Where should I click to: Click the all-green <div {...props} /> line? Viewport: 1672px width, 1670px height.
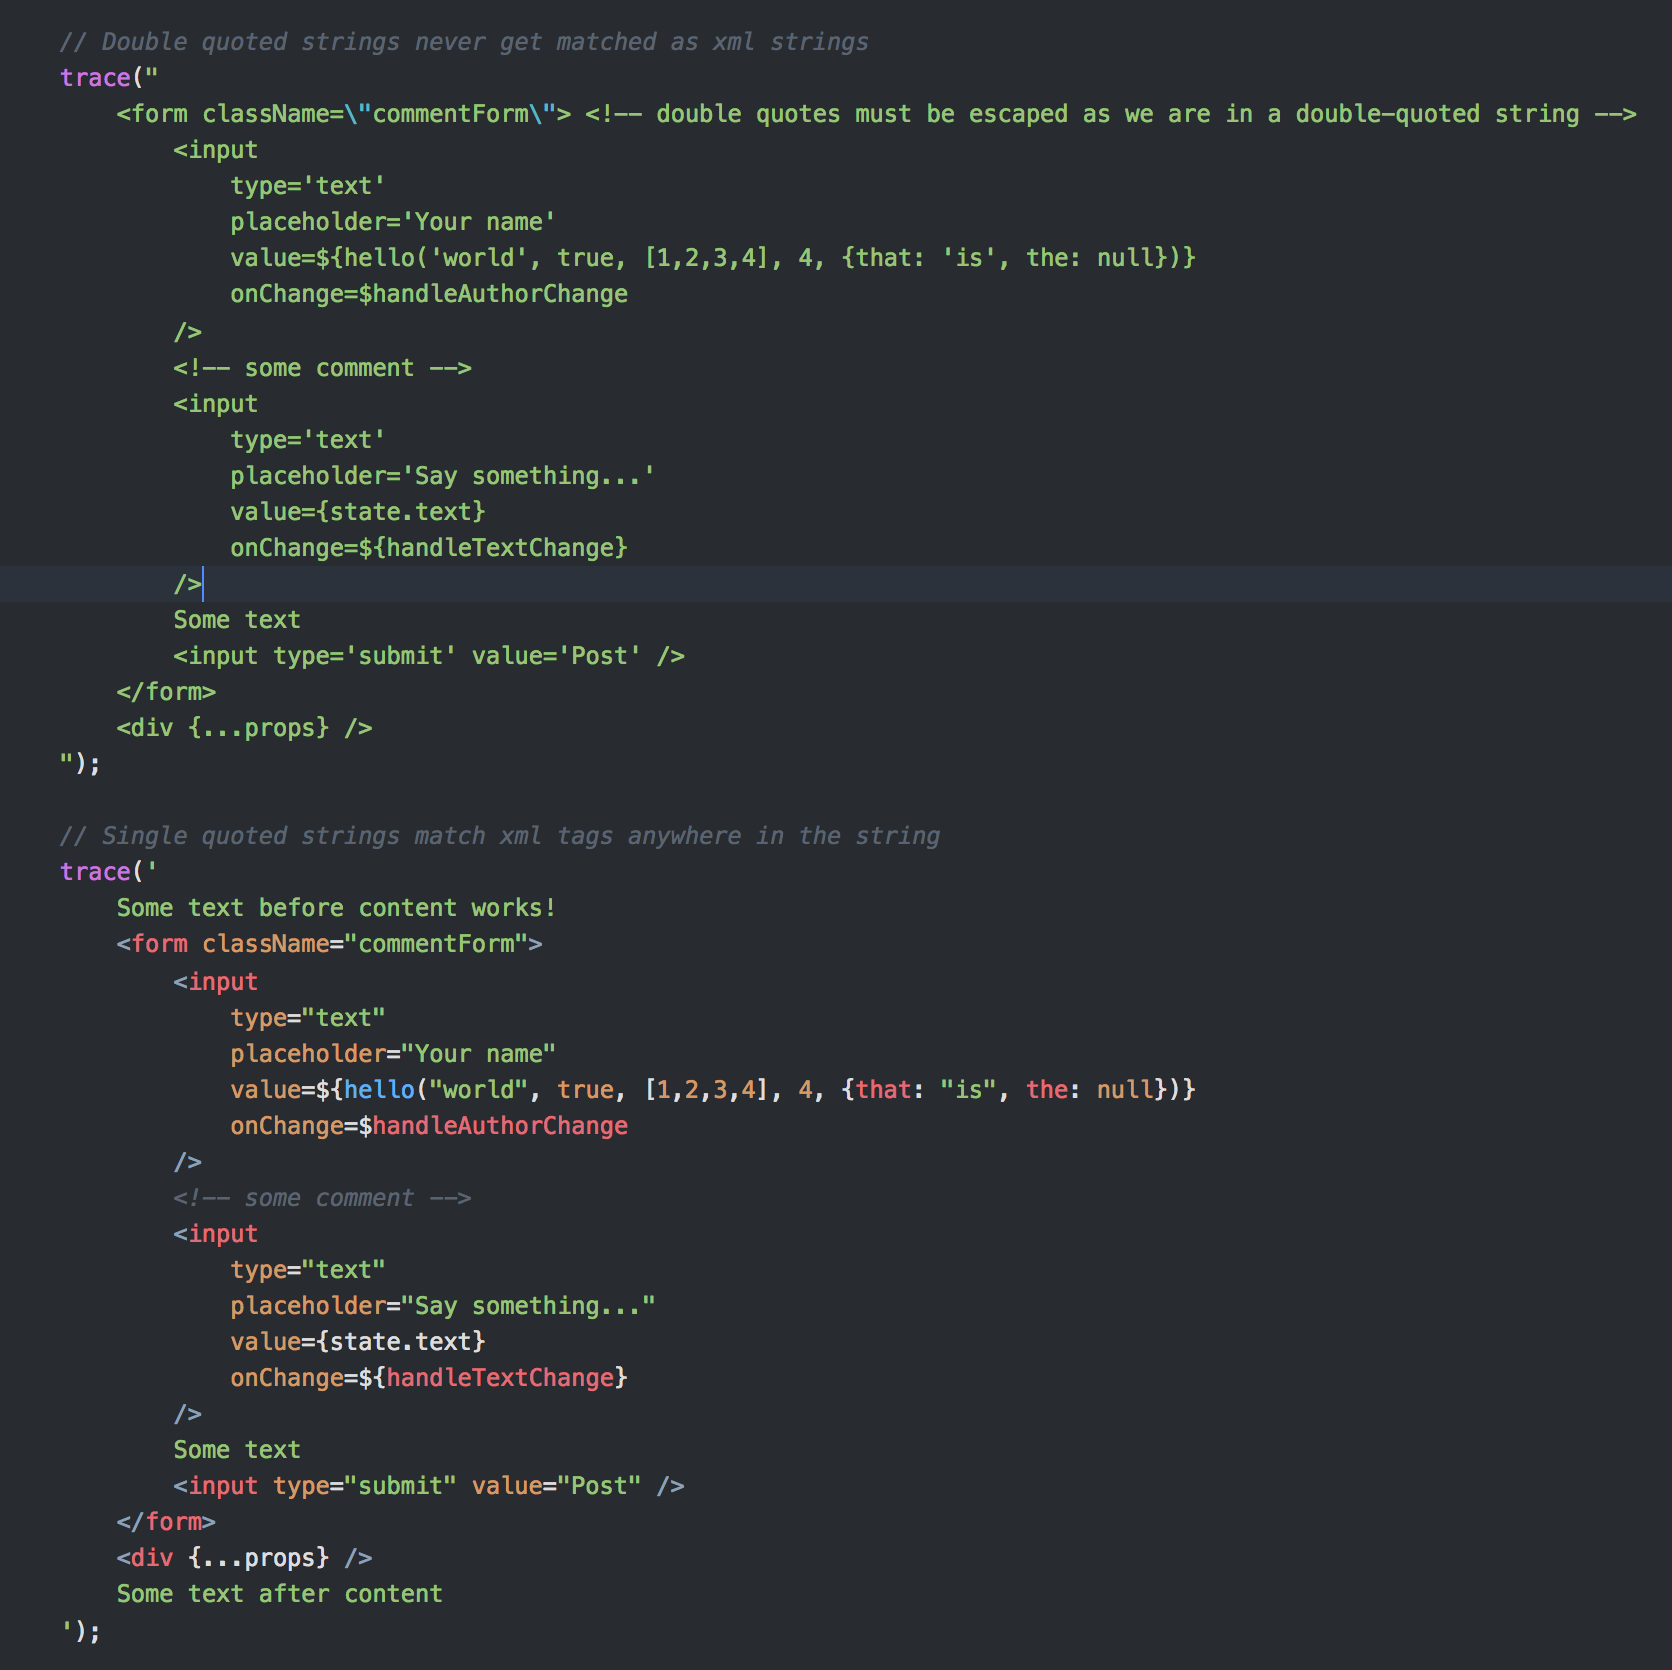[x=244, y=728]
